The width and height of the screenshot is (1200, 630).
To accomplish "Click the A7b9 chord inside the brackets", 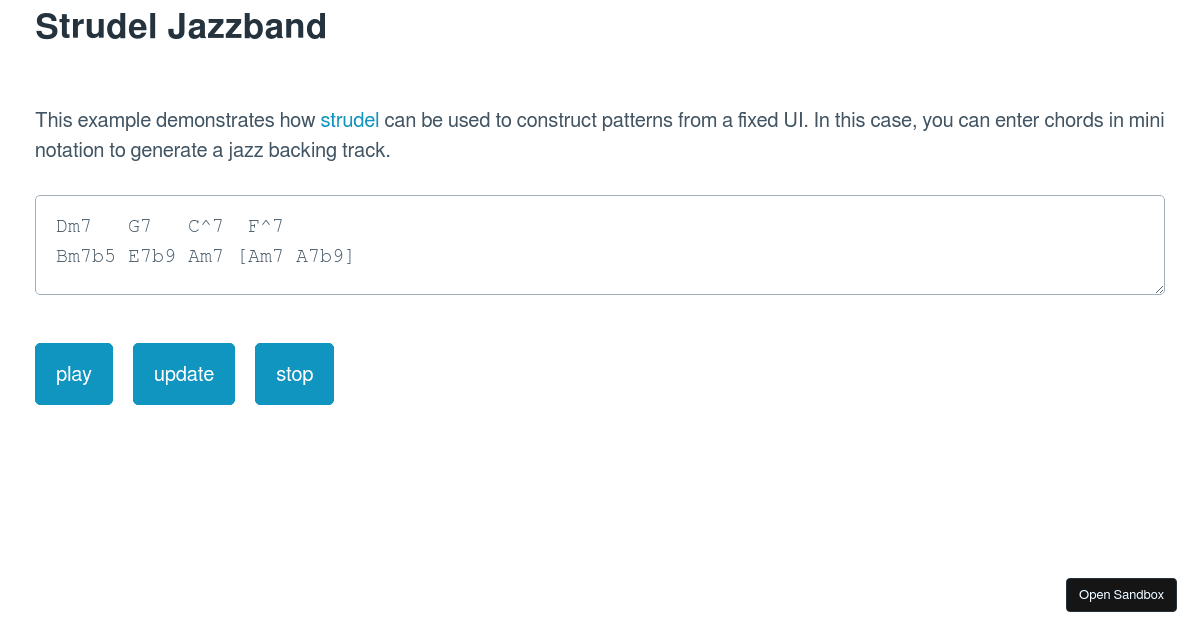I will click(x=319, y=256).
